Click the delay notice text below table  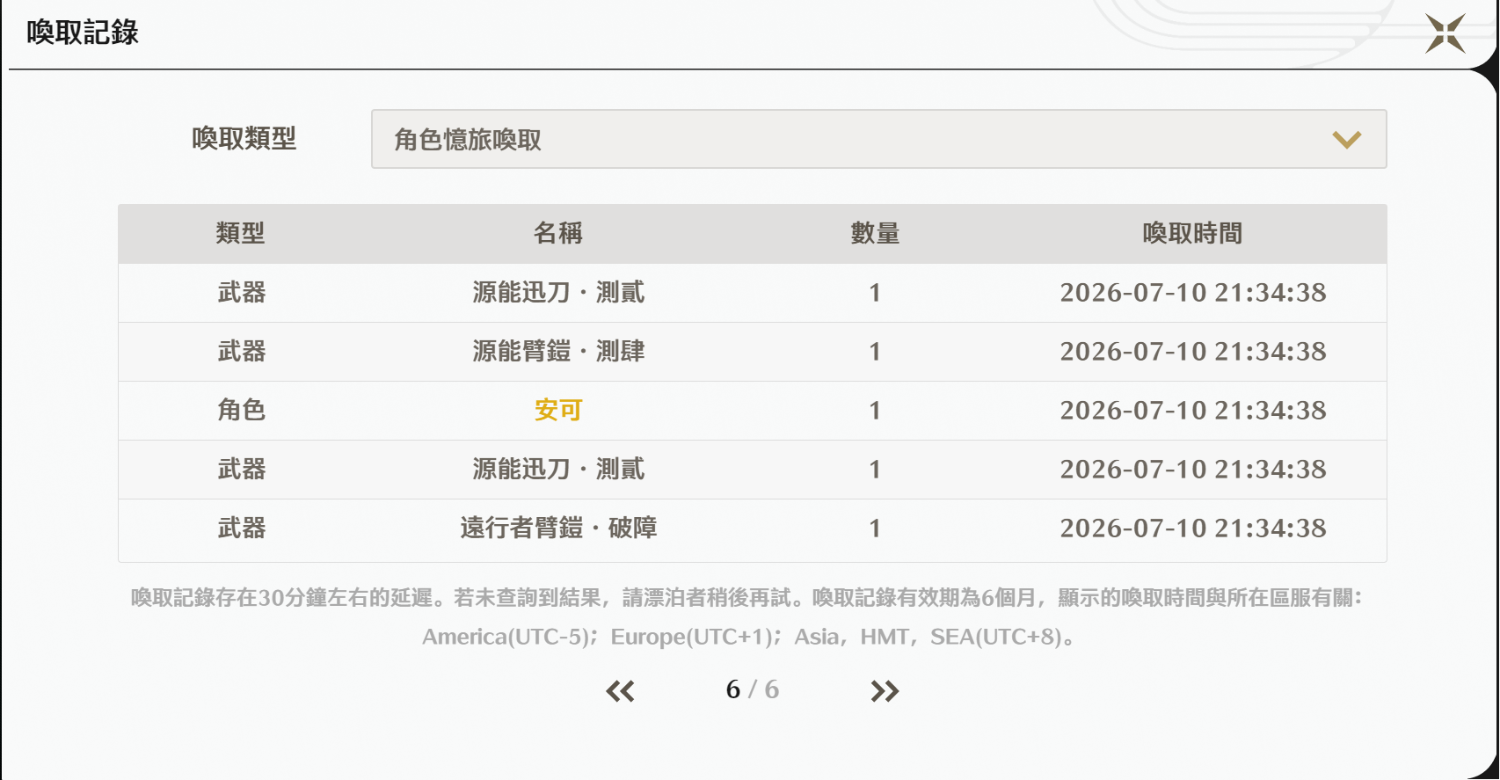tap(748, 617)
